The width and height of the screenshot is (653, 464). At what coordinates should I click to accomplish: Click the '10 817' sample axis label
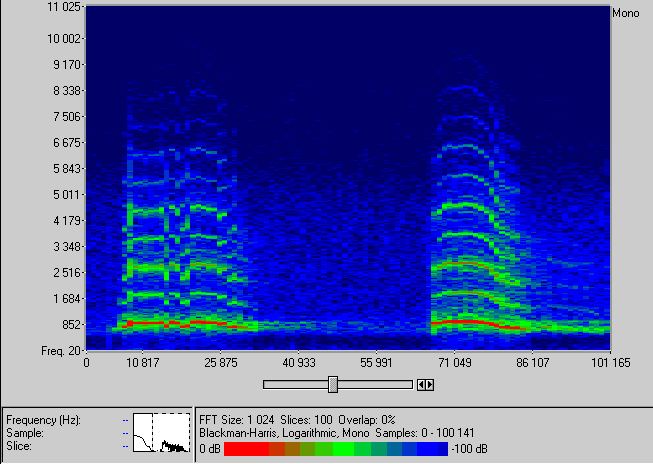tap(142, 363)
